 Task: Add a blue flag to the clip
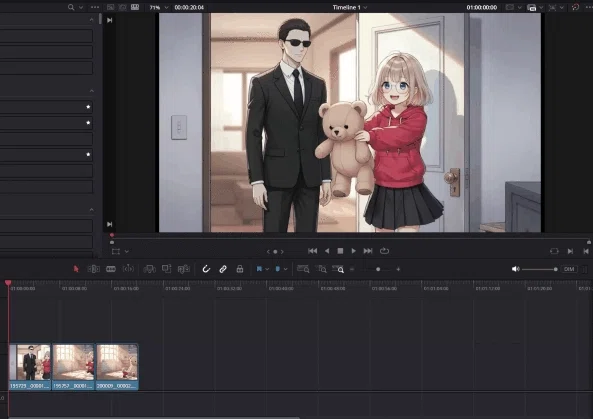[259, 269]
